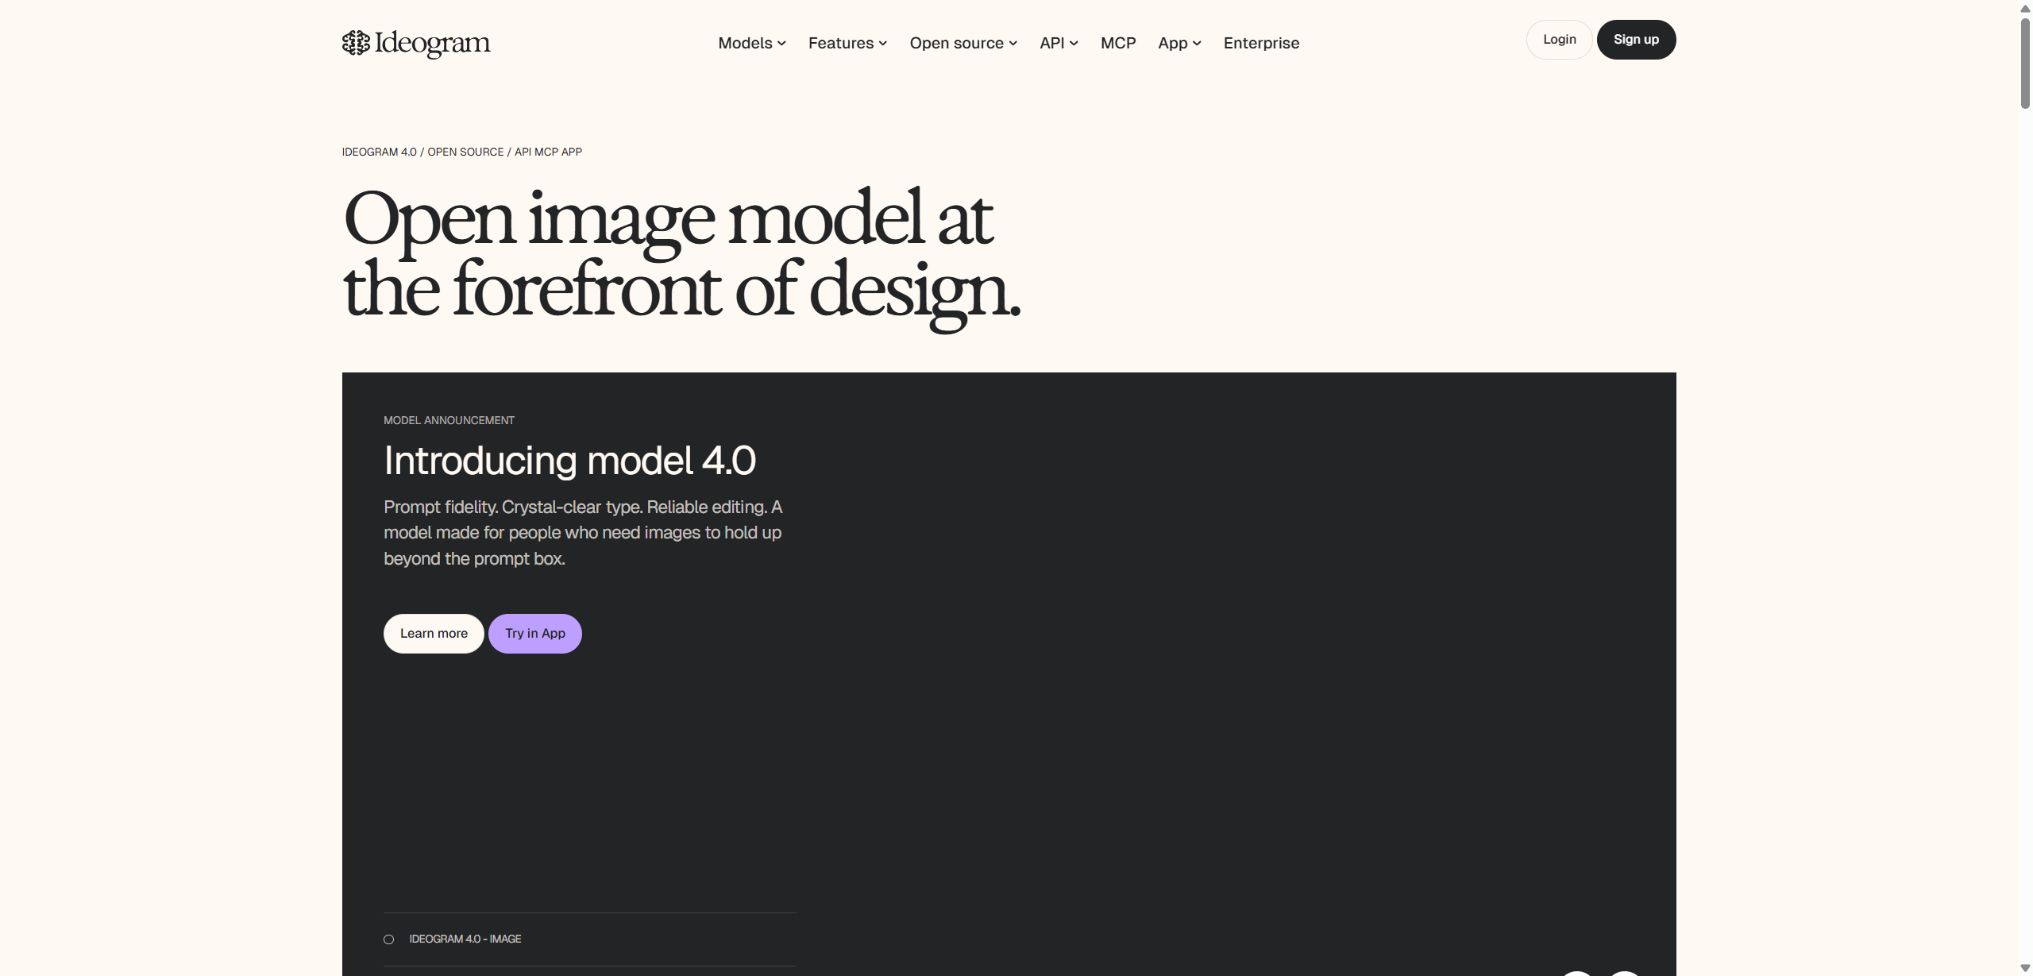2033x976 pixels.
Task: Click the "Introducing model 4.0" heading
Action: [570, 461]
